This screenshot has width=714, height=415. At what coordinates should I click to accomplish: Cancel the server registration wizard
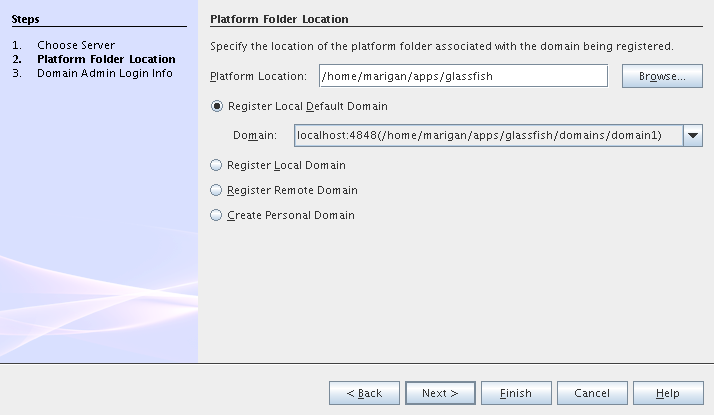[592, 393]
